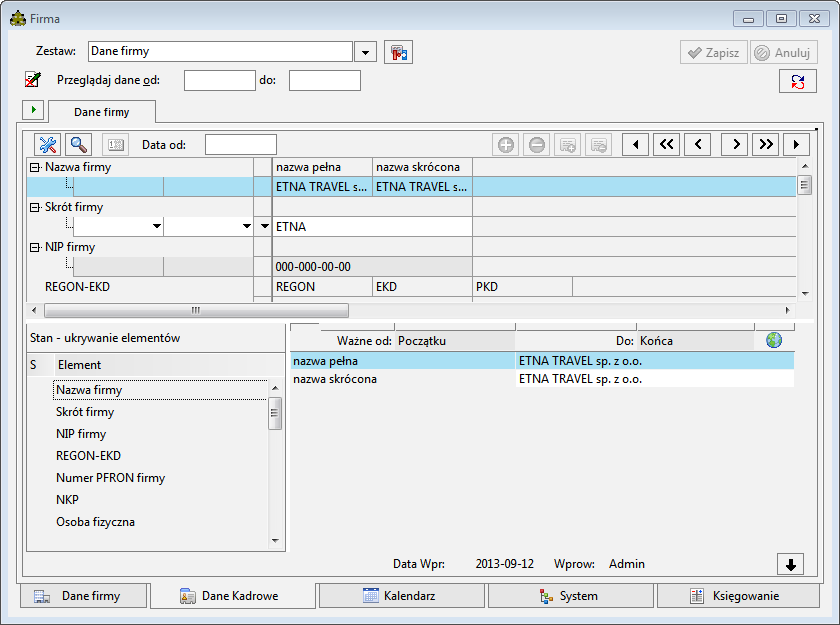Switch to Księgowanie tab
The width and height of the screenshot is (840, 625).
pos(738,596)
